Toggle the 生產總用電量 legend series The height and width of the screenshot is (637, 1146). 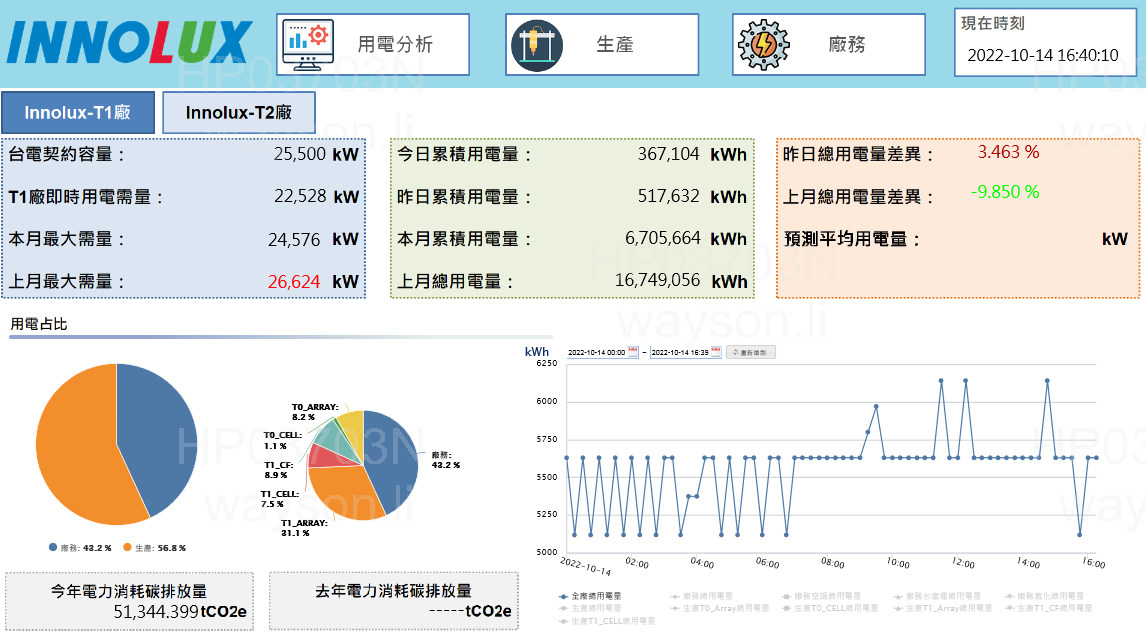click(x=590, y=609)
